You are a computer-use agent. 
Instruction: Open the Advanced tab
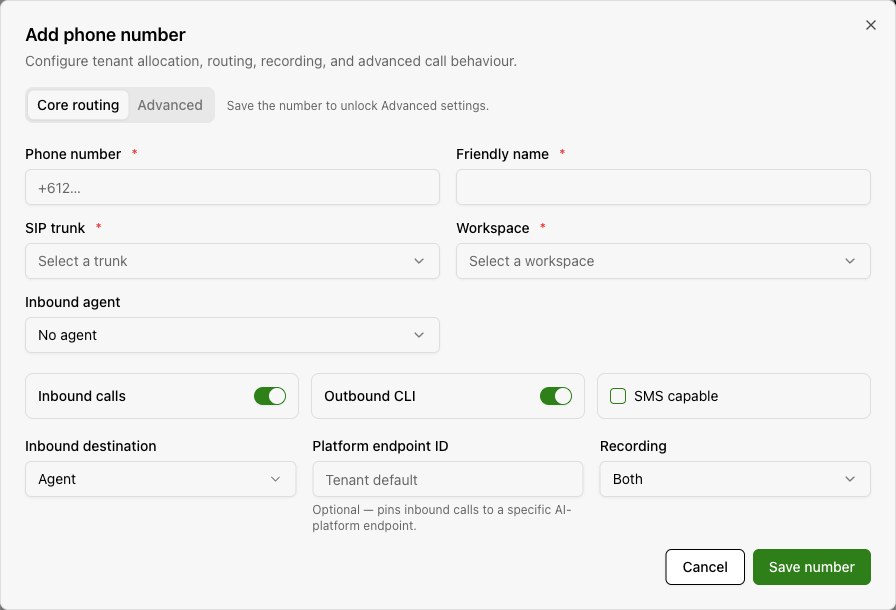170,105
